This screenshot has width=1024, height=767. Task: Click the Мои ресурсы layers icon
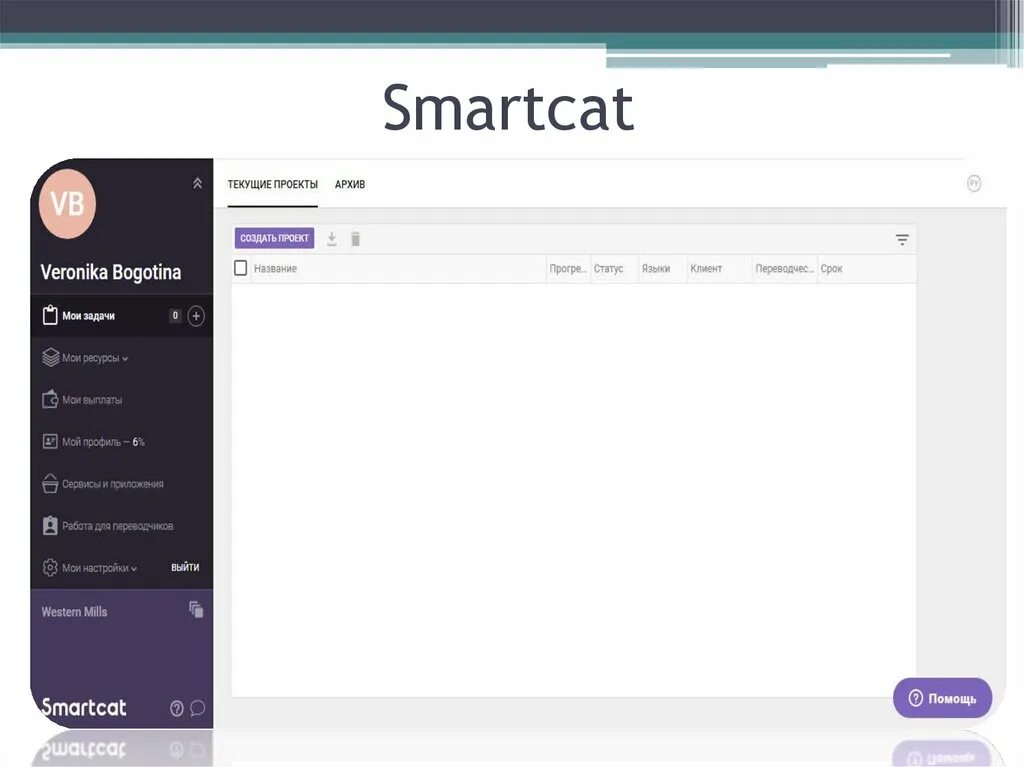pyautogui.click(x=50, y=357)
